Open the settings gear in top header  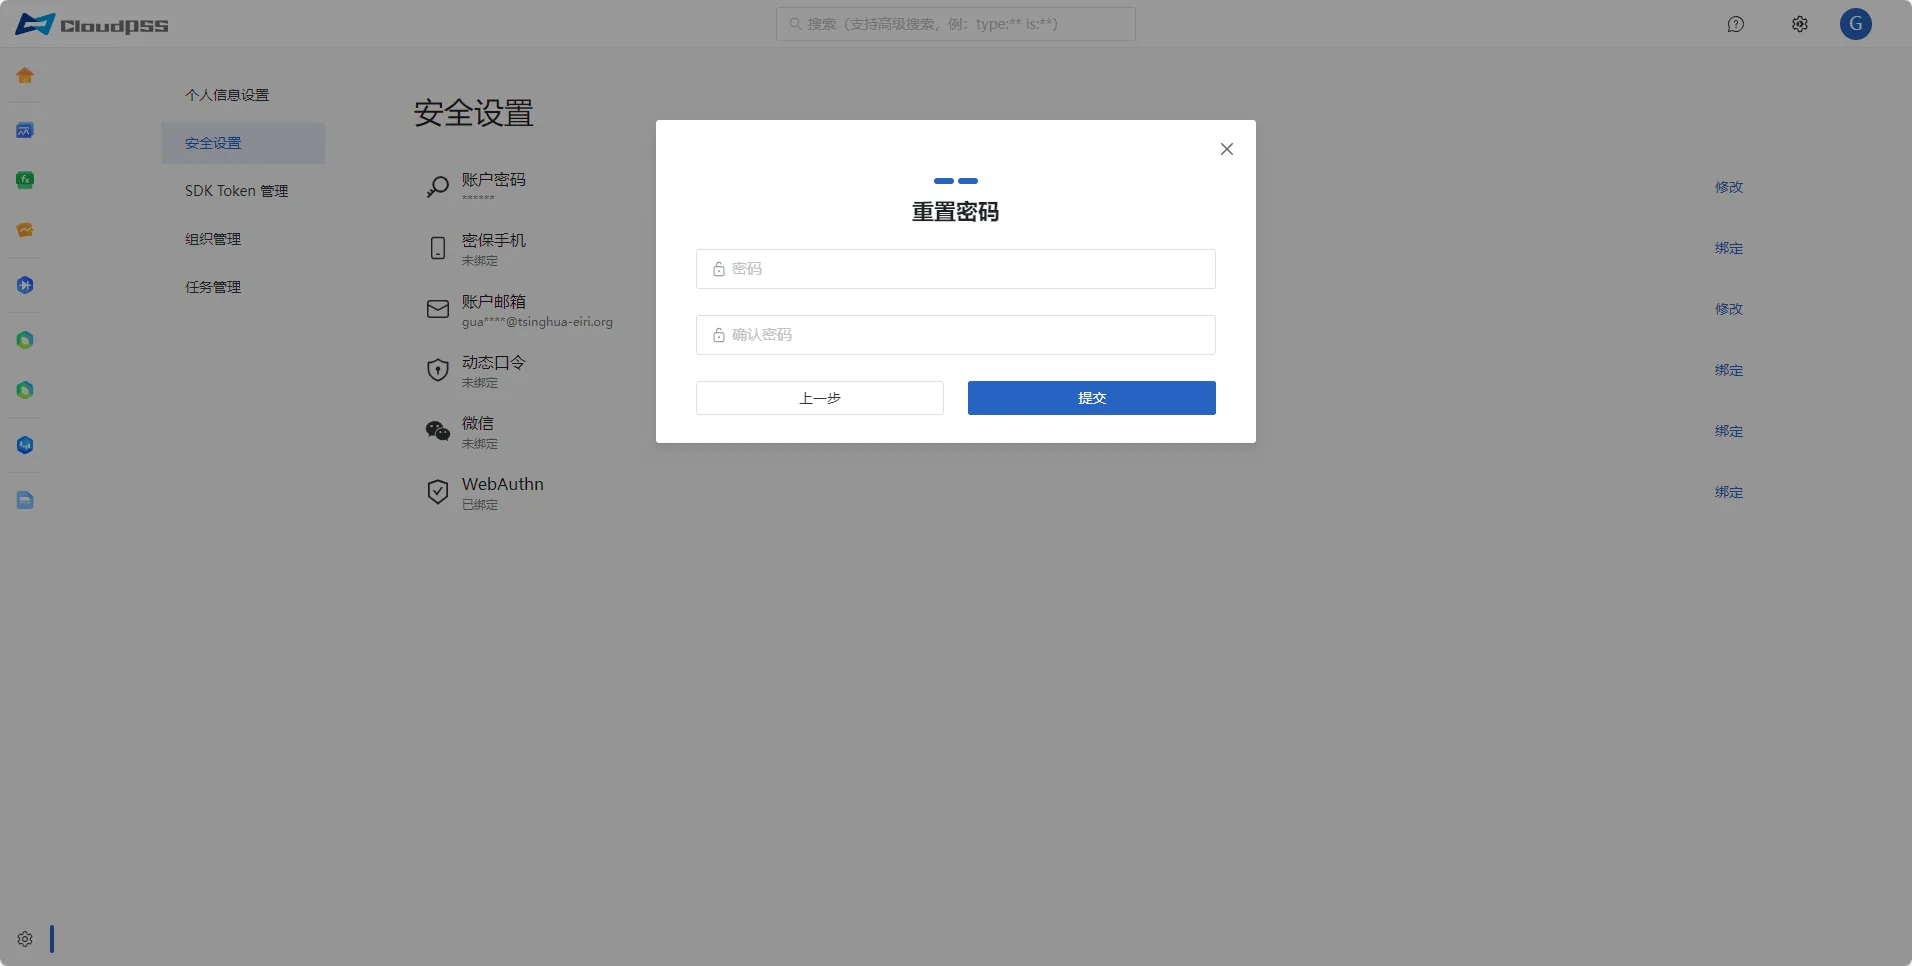(x=1800, y=24)
